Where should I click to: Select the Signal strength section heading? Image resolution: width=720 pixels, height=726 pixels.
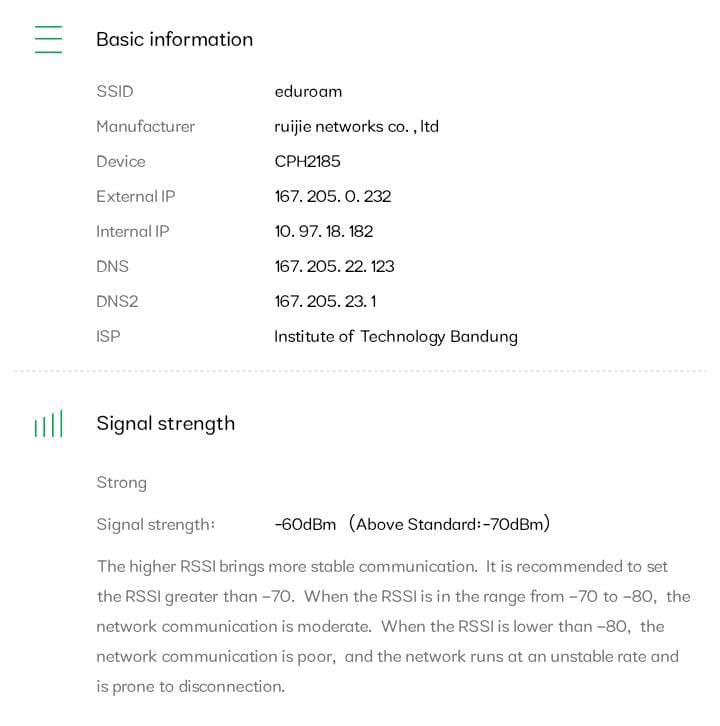click(165, 423)
